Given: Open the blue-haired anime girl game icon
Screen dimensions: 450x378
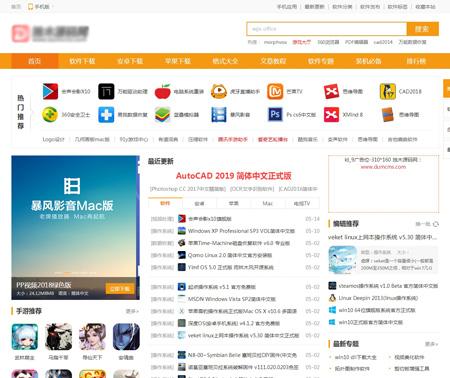Looking at the screenshot, I should (25, 337).
